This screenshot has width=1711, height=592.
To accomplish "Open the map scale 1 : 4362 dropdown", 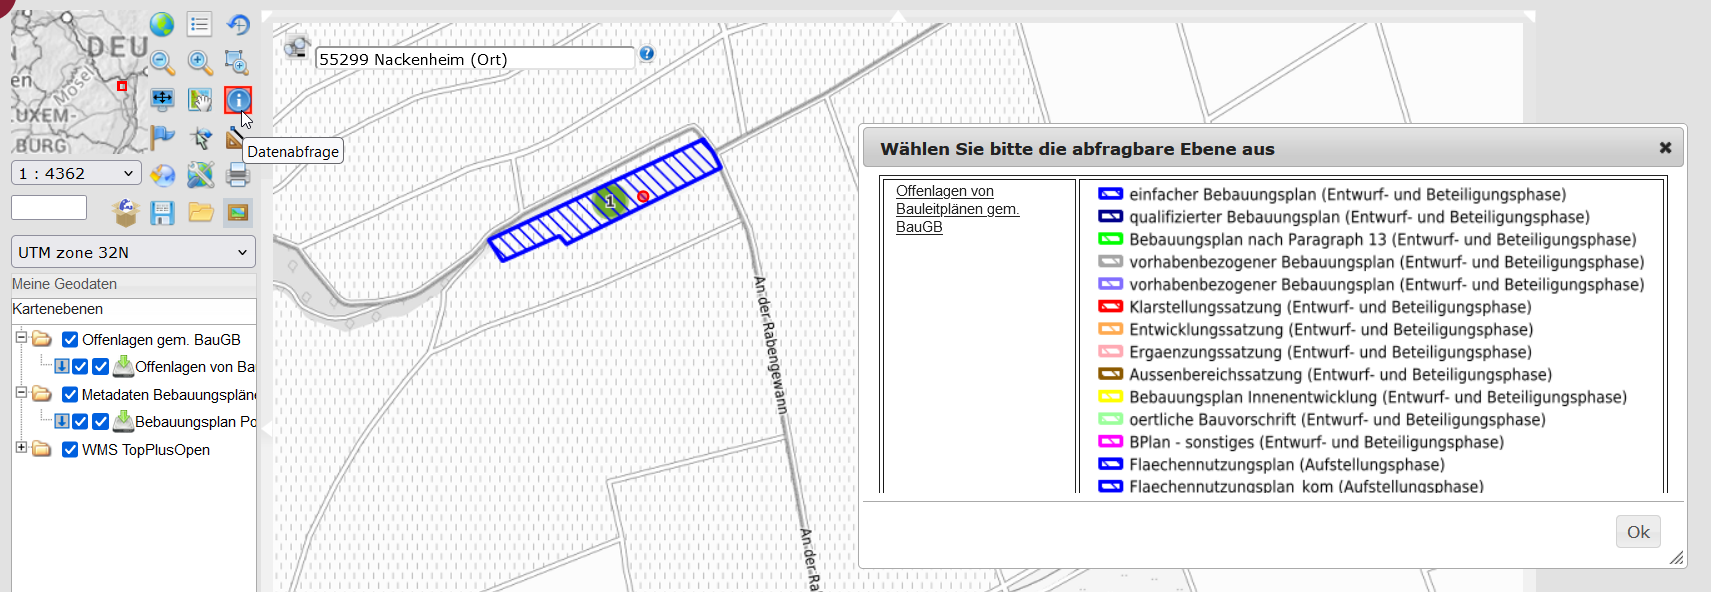I will [x=76, y=174].
